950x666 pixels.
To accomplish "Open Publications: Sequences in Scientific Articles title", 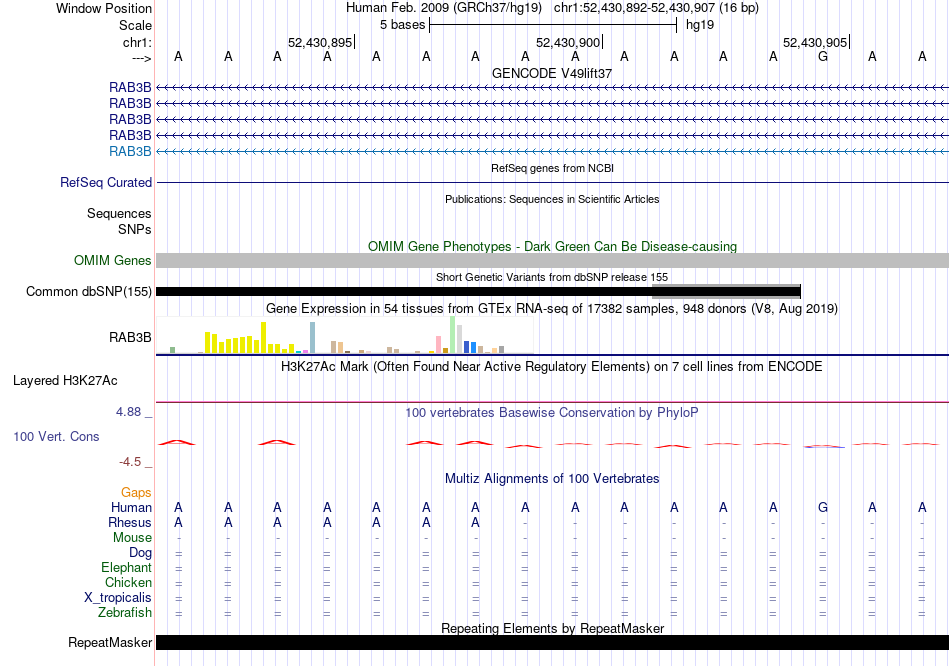I will (552, 199).
